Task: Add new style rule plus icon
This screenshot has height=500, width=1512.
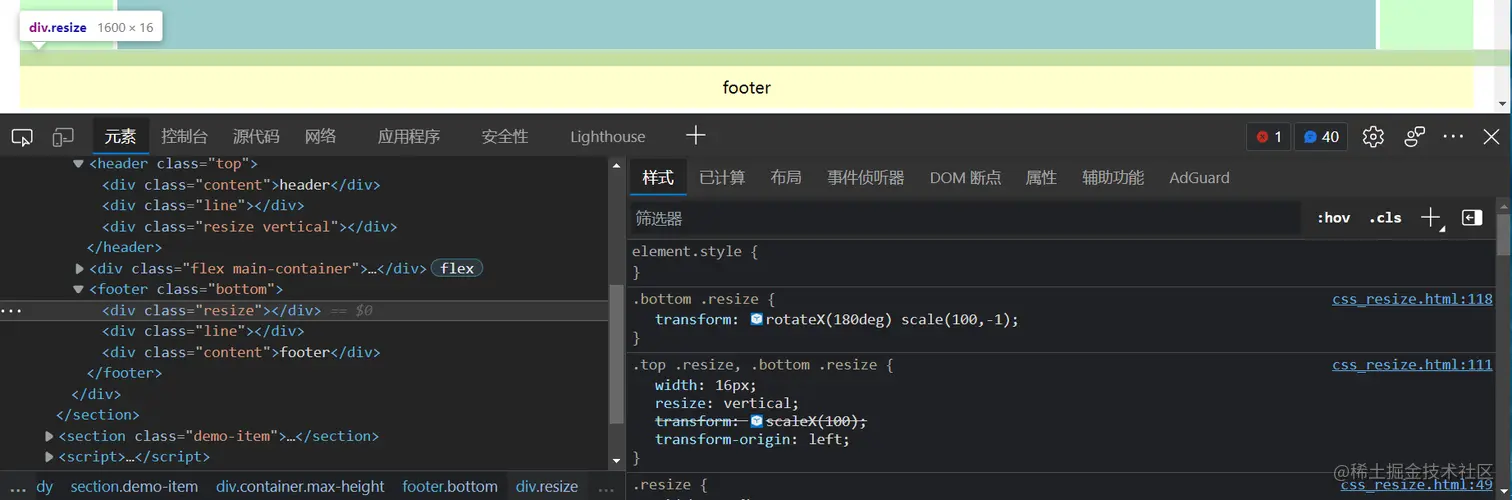Action: (1431, 218)
